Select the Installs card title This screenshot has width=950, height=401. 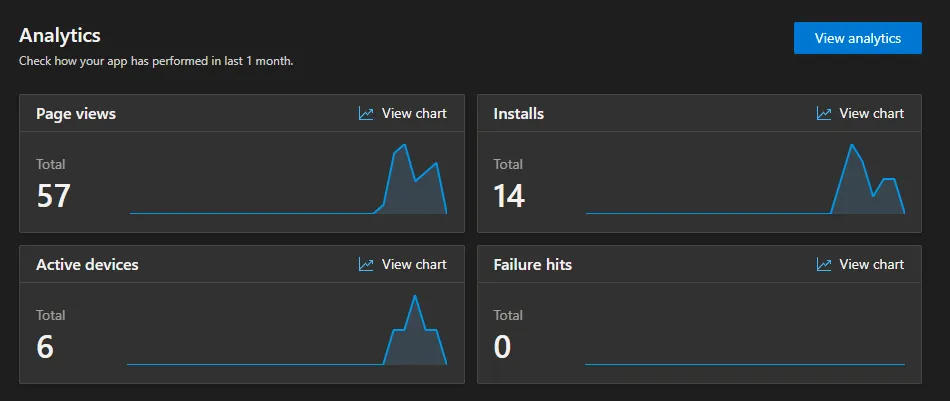(x=519, y=114)
